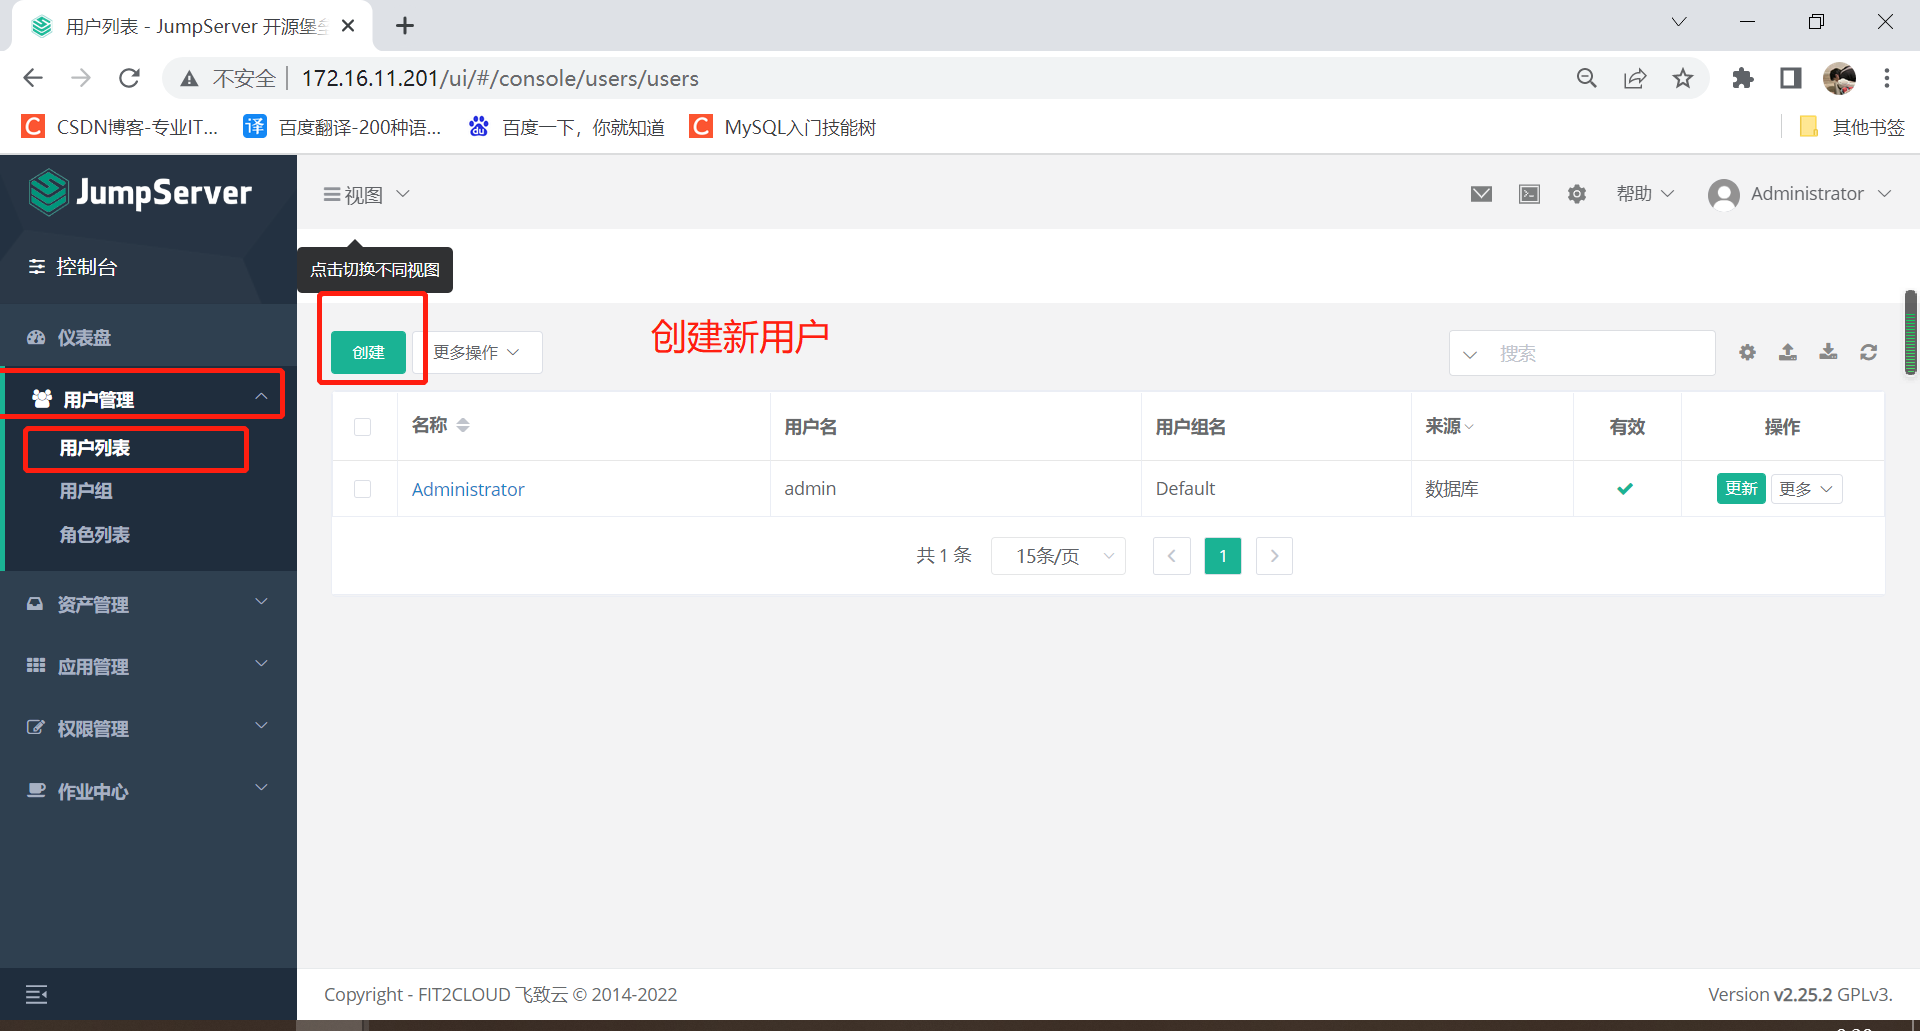Open the 更多 dropdown in Administrator row
This screenshot has width=1920, height=1031.
click(1806, 489)
